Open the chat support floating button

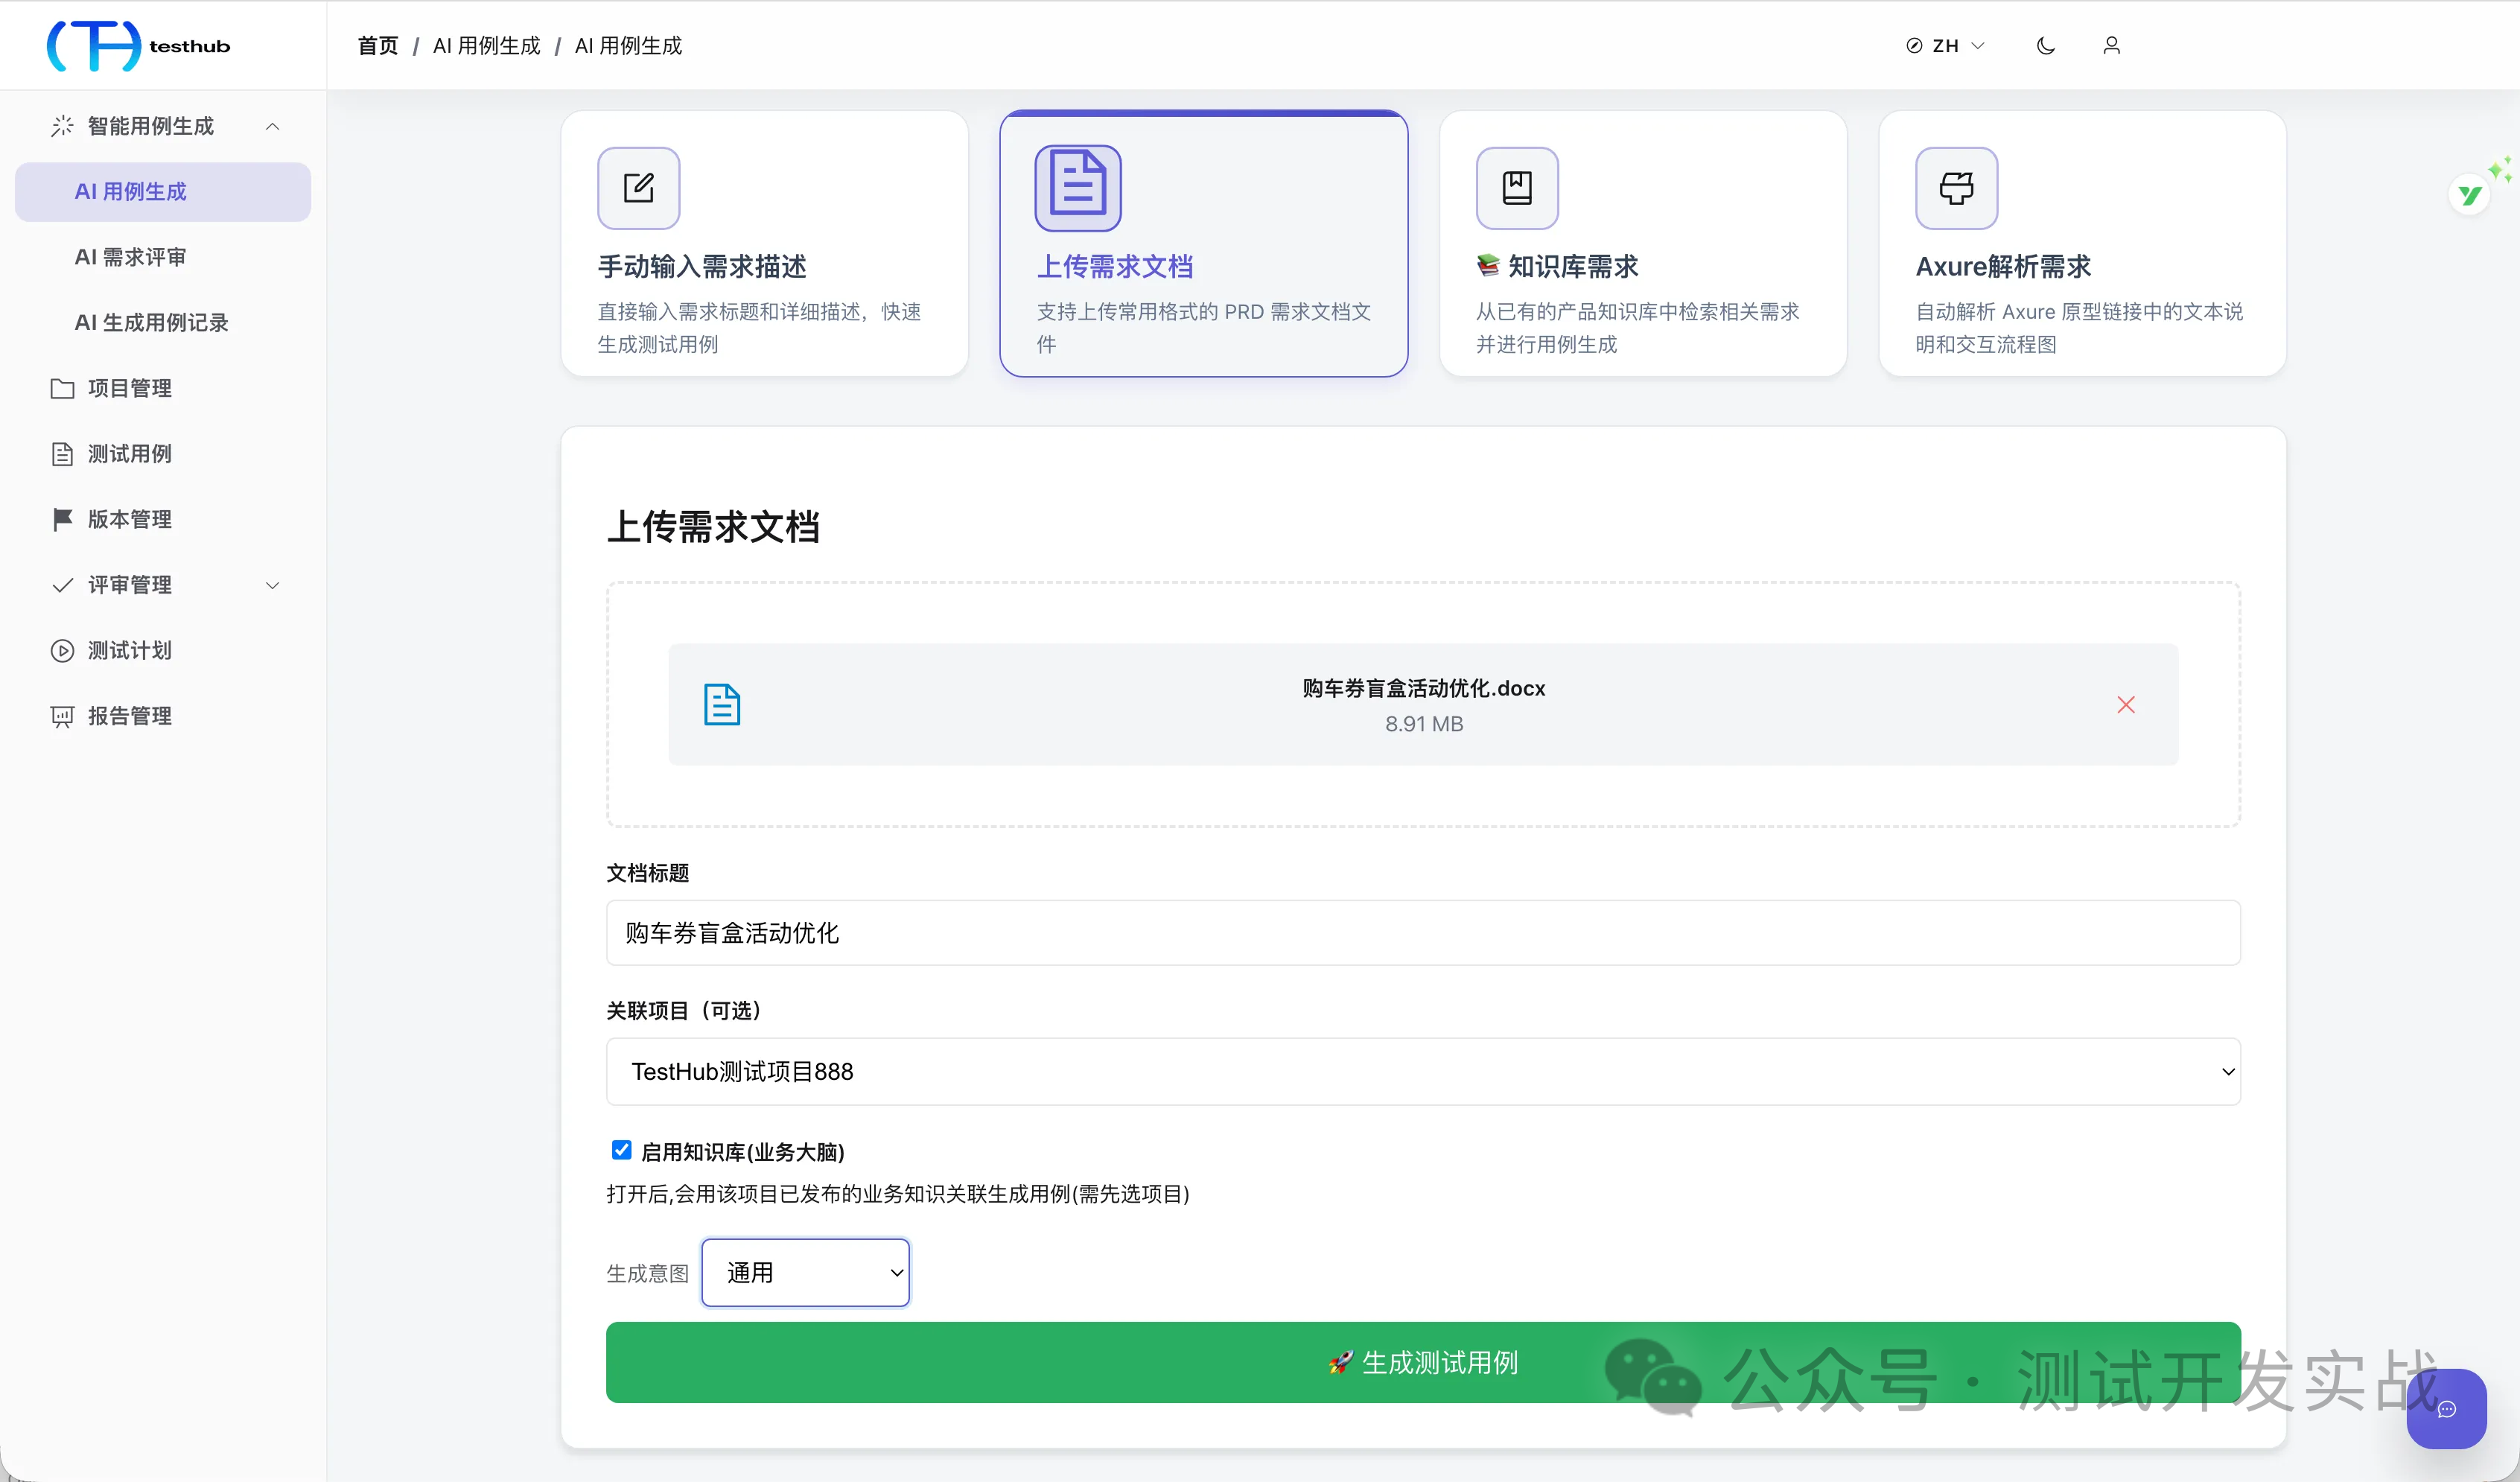point(2446,1409)
